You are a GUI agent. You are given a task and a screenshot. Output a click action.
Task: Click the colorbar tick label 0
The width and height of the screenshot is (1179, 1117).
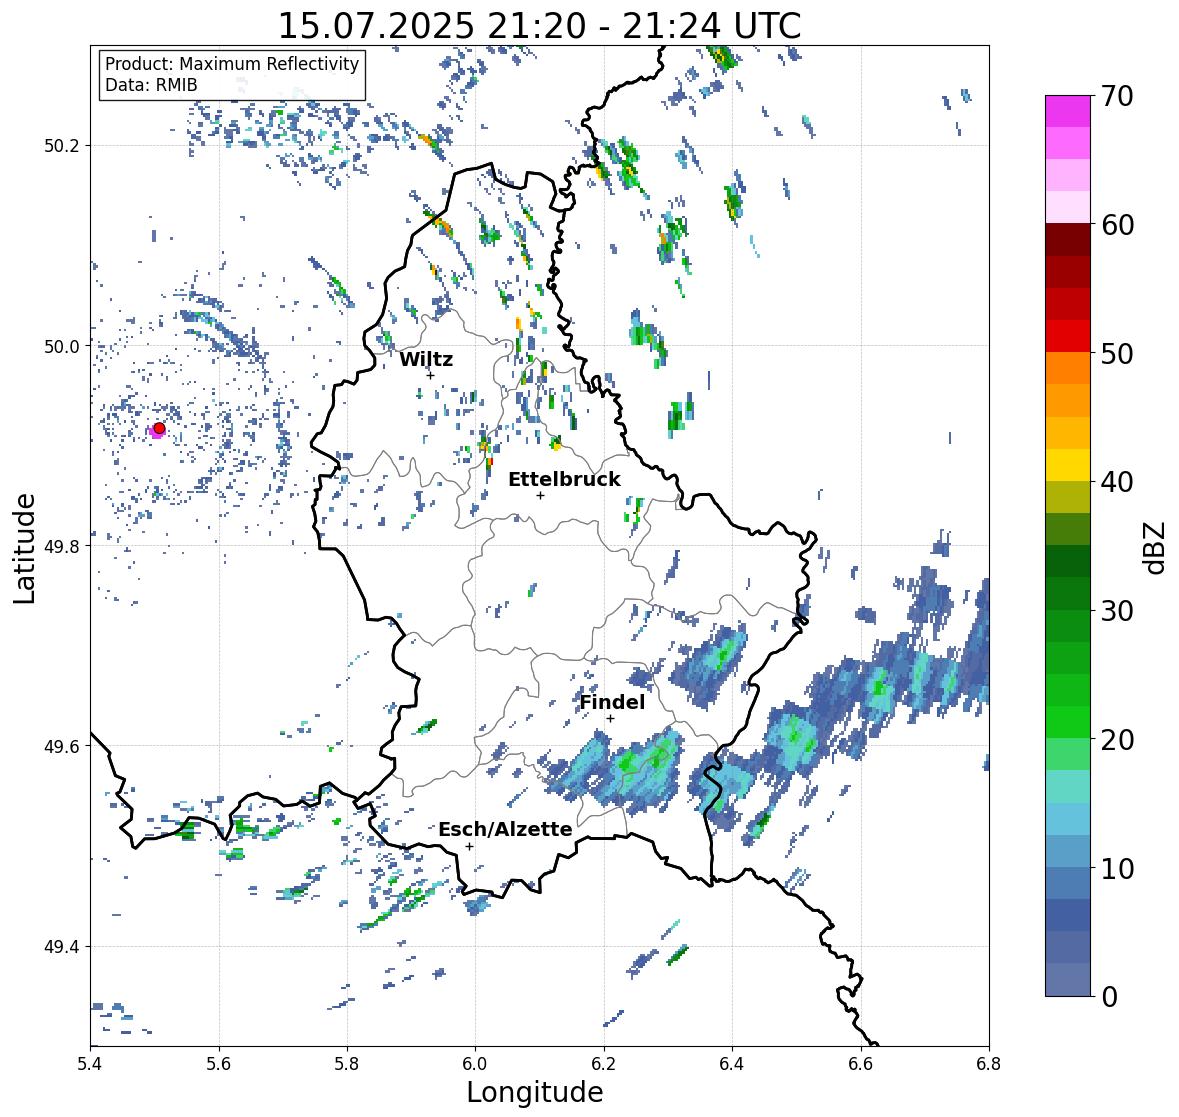click(x=1110, y=997)
